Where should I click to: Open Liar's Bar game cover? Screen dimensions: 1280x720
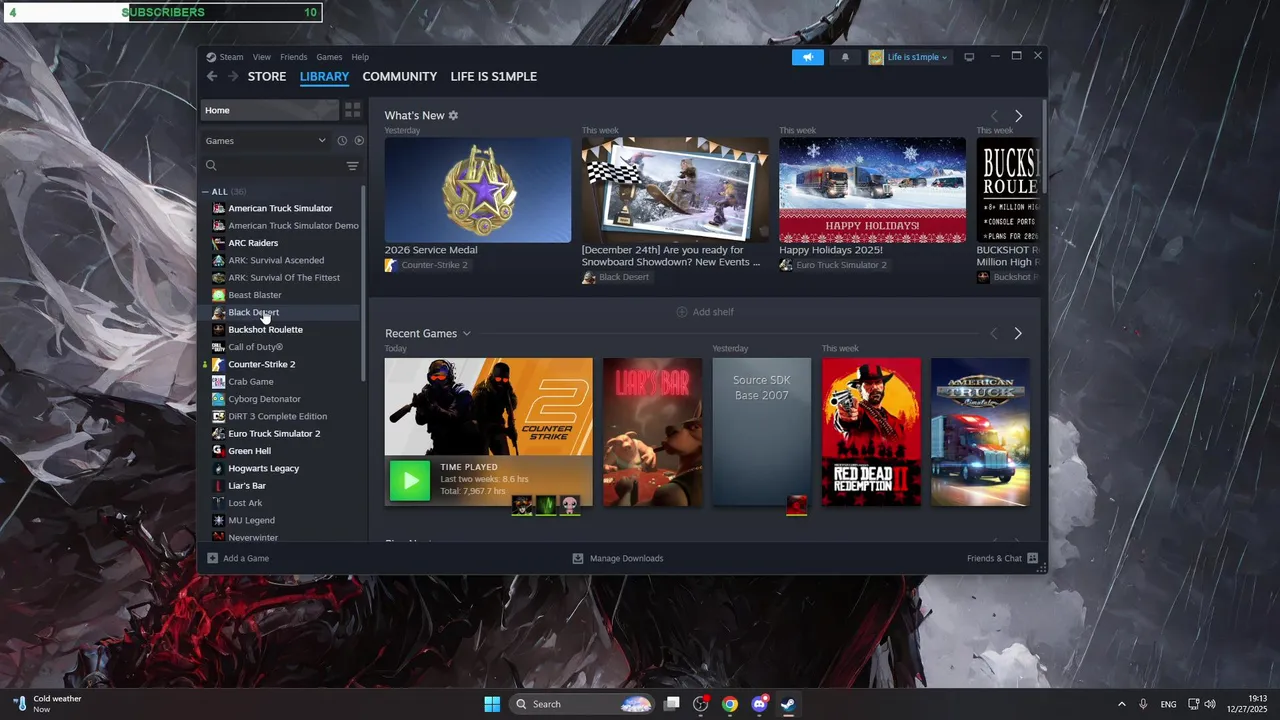point(652,432)
